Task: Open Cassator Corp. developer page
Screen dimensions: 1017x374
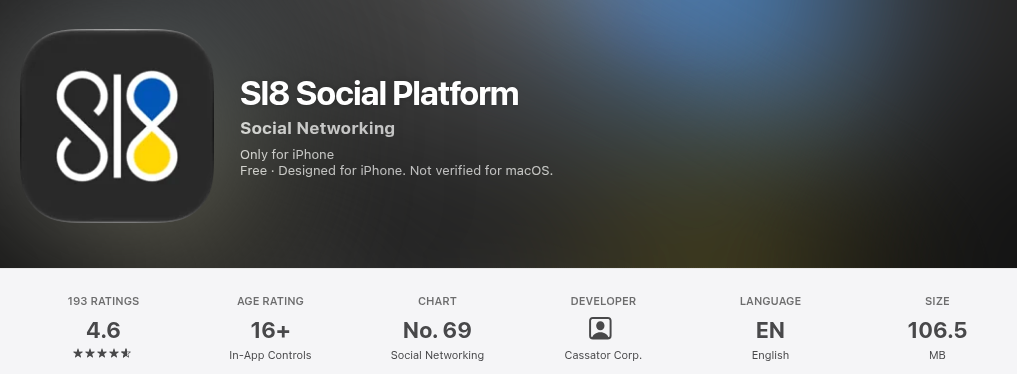Action: pos(603,355)
